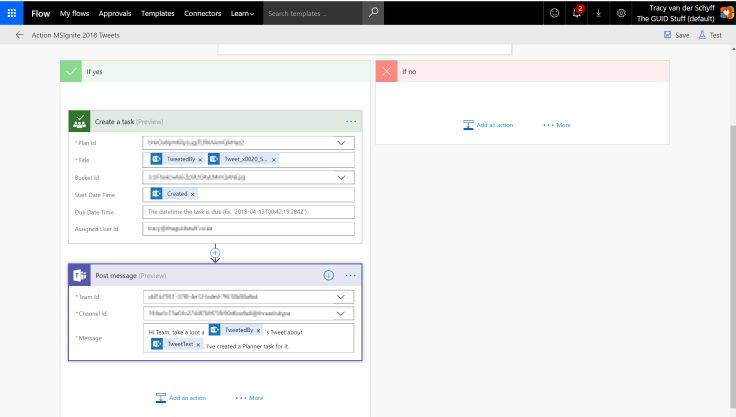Go back using the left arrow
Viewport: 736px width, 417px height.
pos(20,35)
